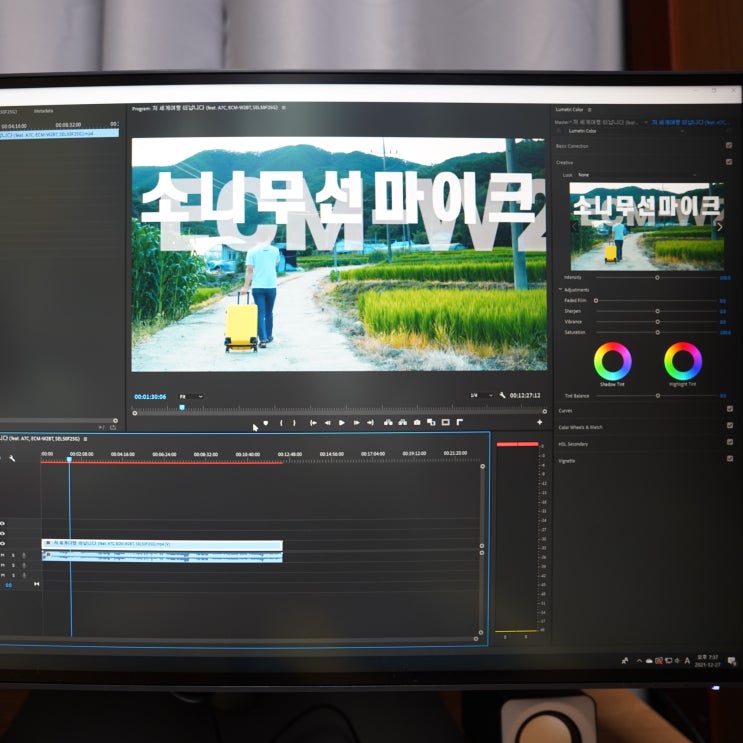The height and width of the screenshot is (743, 743).
Task: Open the Lumetri Color panel menu
Action: tap(589, 110)
